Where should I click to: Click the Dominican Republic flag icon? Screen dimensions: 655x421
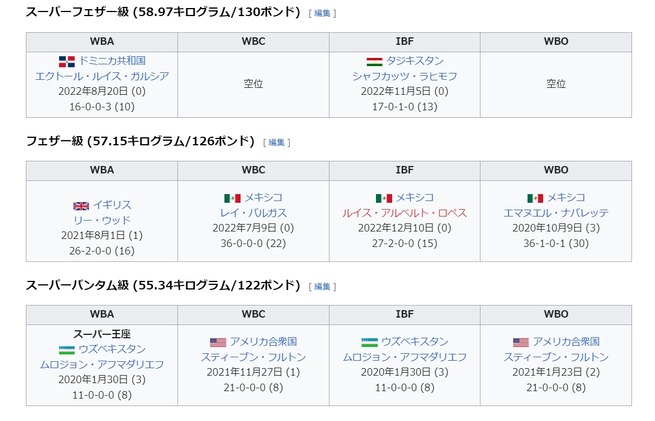click(67, 61)
